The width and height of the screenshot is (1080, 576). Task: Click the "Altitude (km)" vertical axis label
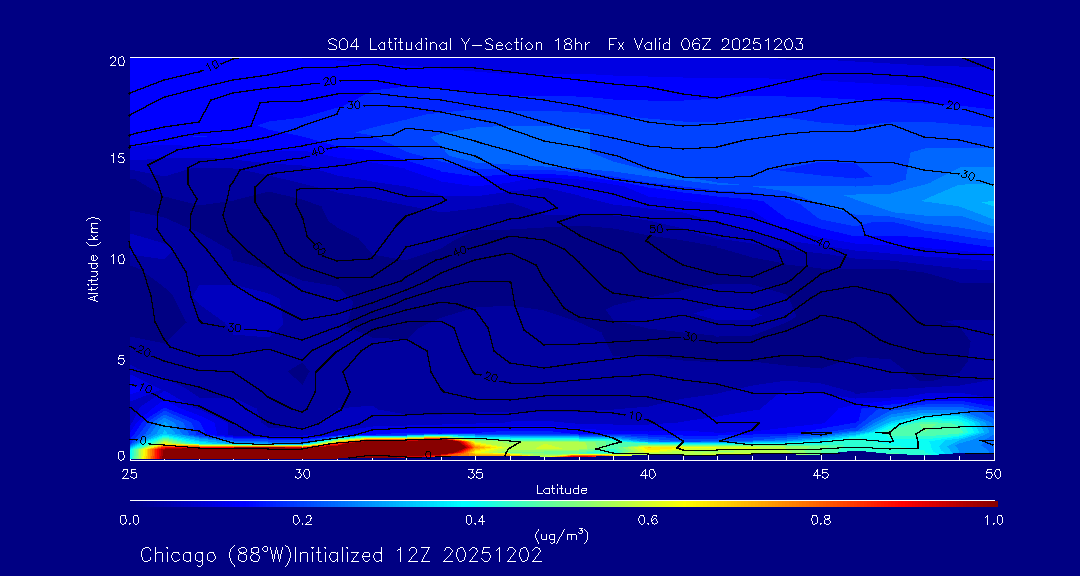click(92, 258)
